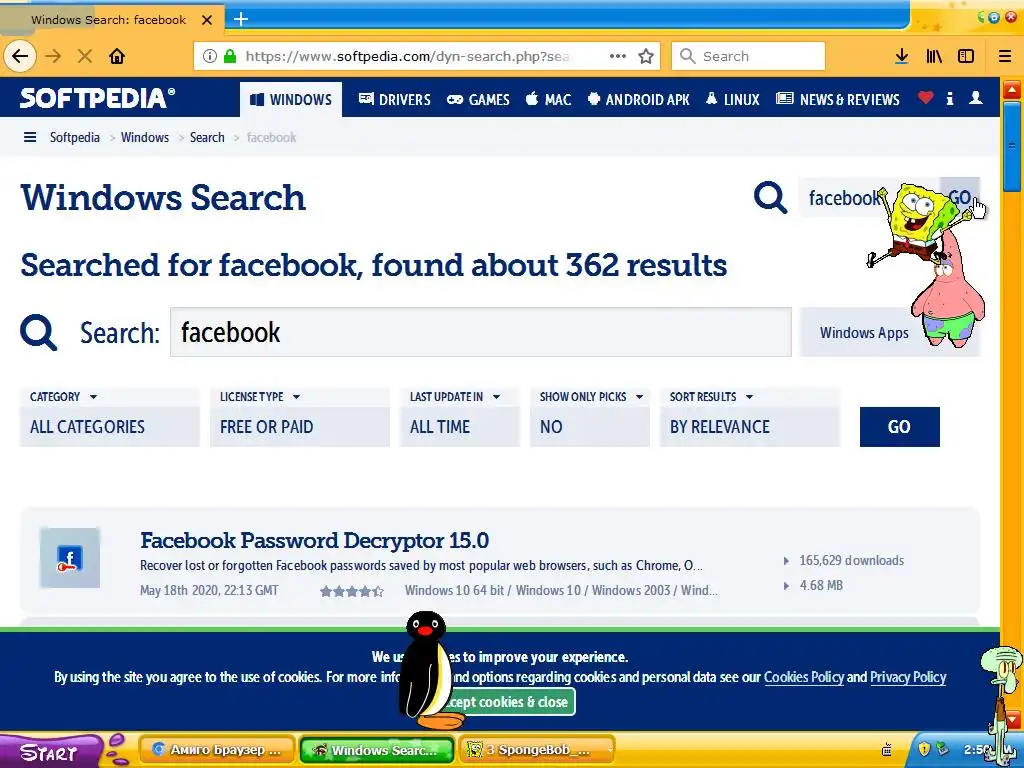Viewport: 1024px width, 768px height.
Task: Close the Windows Search: facebook tab
Action: [207, 20]
